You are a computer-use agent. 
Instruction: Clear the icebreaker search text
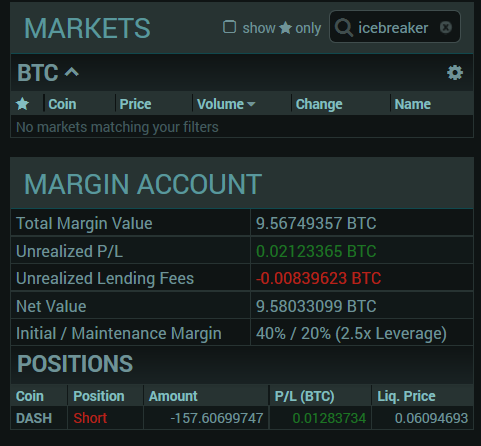(446, 27)
